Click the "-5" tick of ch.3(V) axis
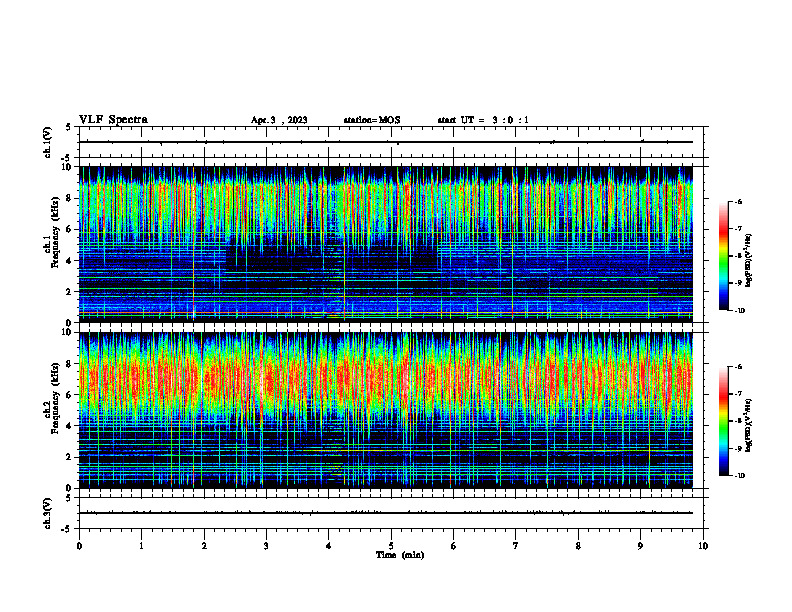This screenshot has width=792, height=612. [x=67, y=529]
